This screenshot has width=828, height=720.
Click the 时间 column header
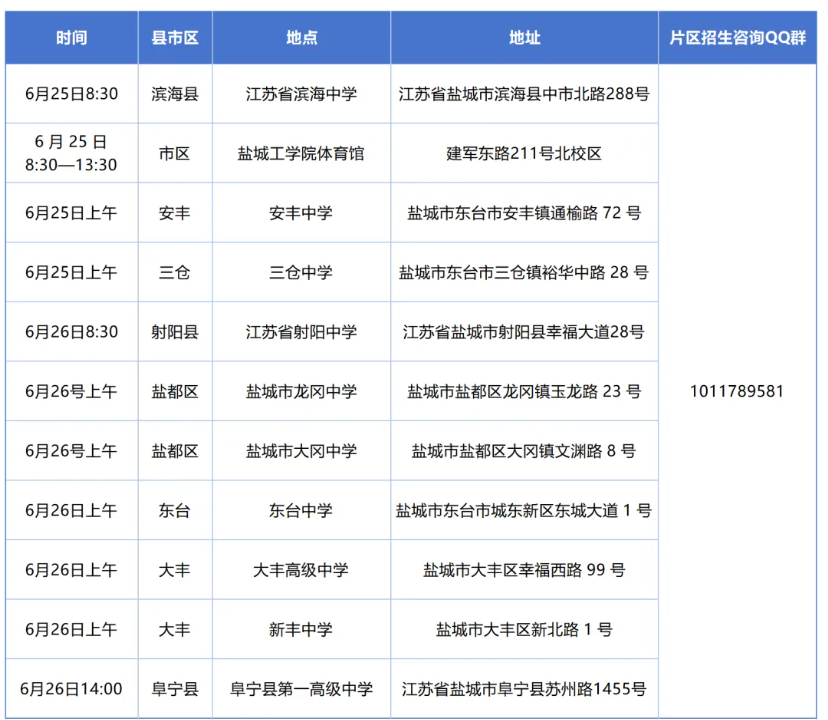72,38
